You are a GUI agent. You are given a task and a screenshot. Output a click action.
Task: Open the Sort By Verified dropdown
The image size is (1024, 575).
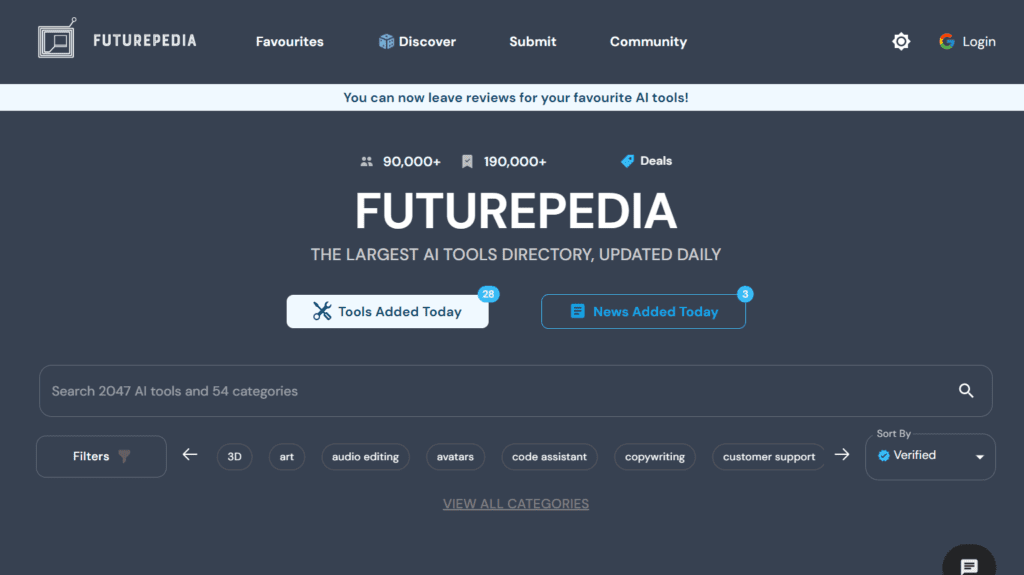pos(930,456)
